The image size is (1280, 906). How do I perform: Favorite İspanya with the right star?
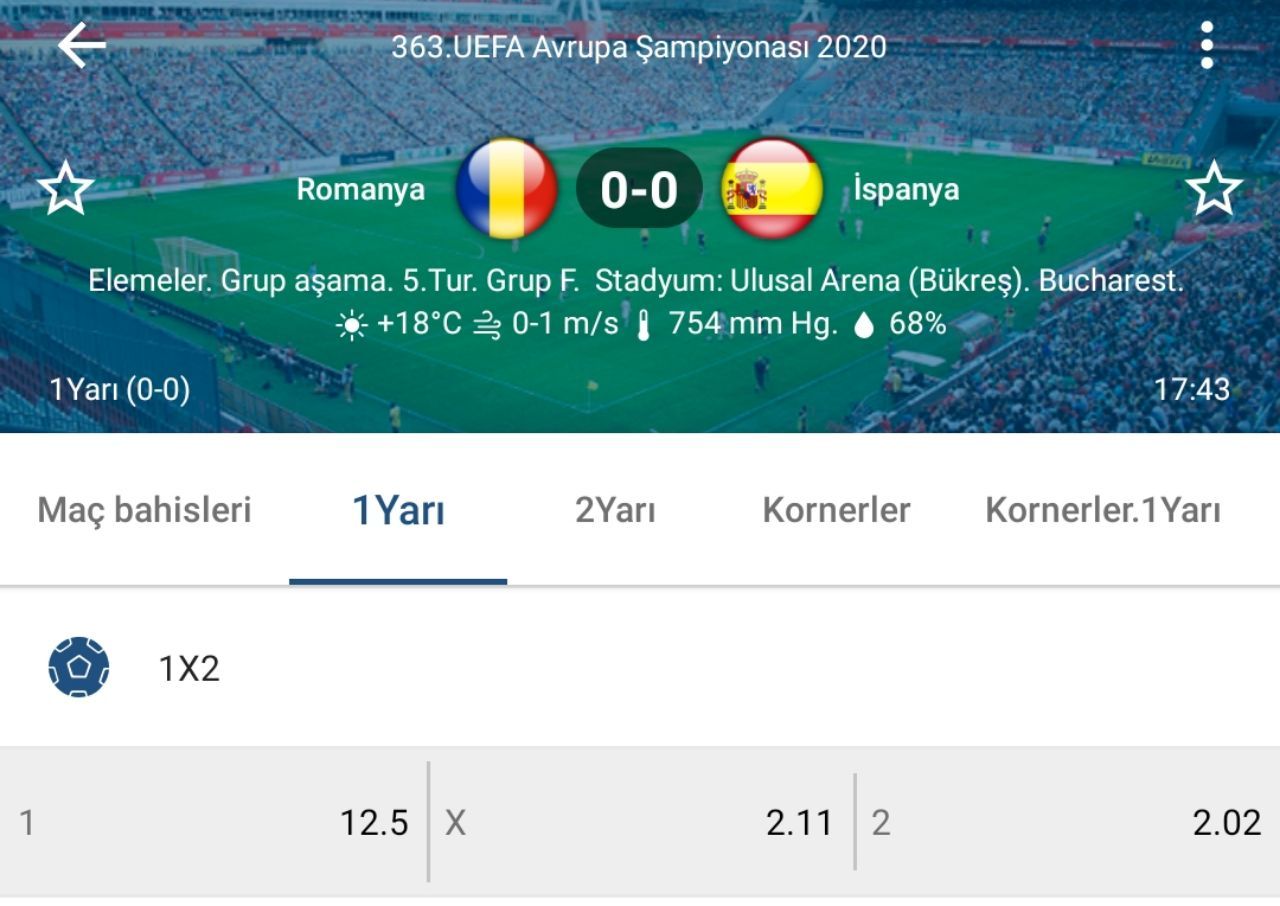[1214, 189]
